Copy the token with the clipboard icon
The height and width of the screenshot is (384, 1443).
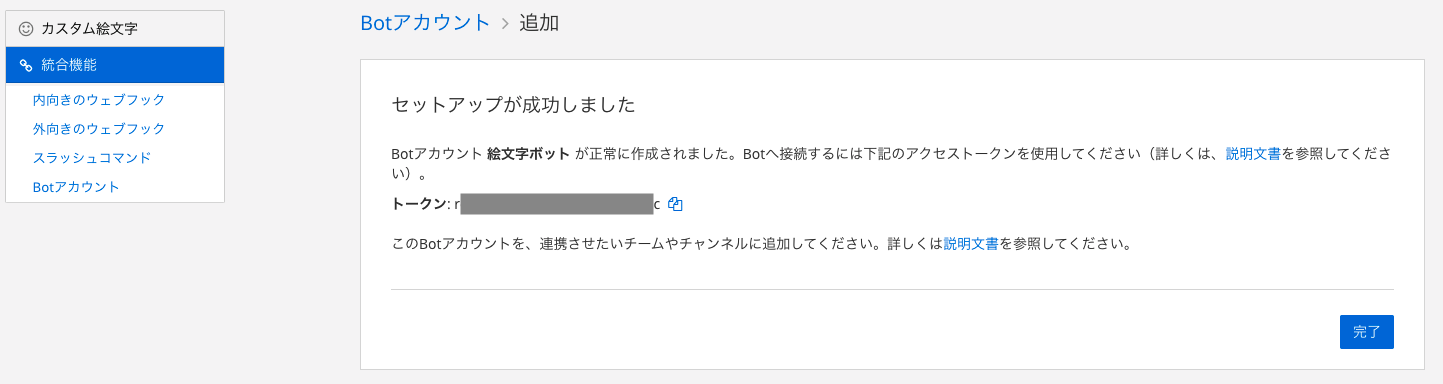[x=675, y=204]
